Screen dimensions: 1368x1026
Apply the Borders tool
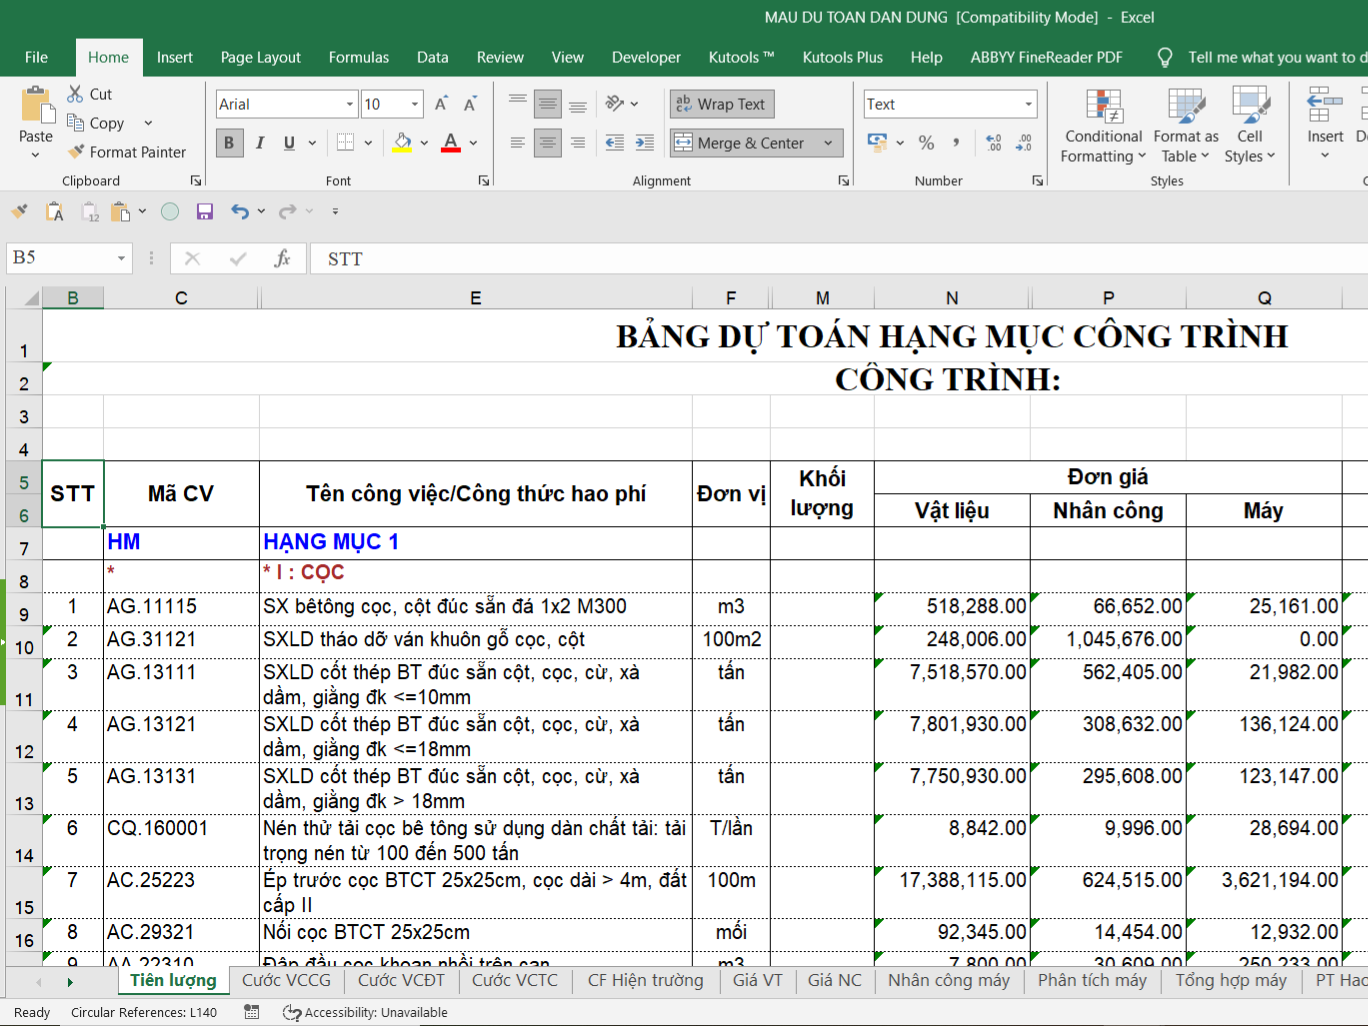tap(345, 143)
